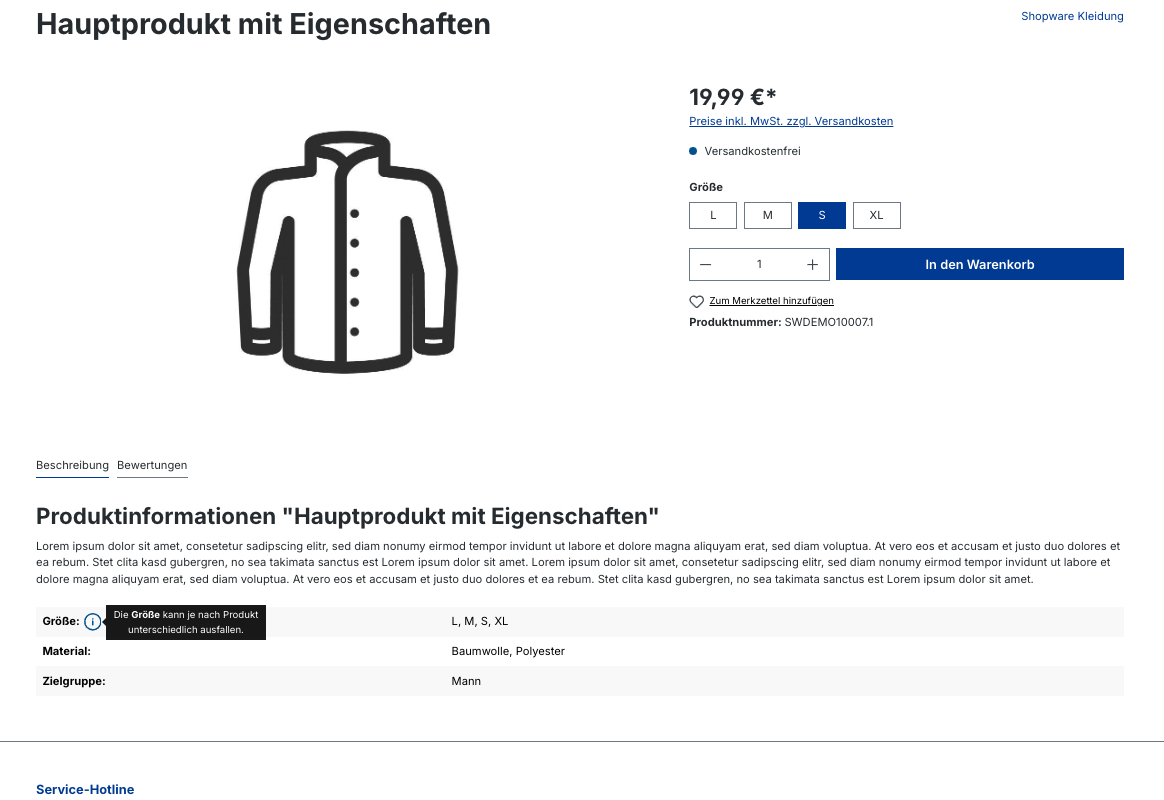
Task: Click the Hauptprodukt mit Eigenschaften title
Action: (x=264, y=24)
